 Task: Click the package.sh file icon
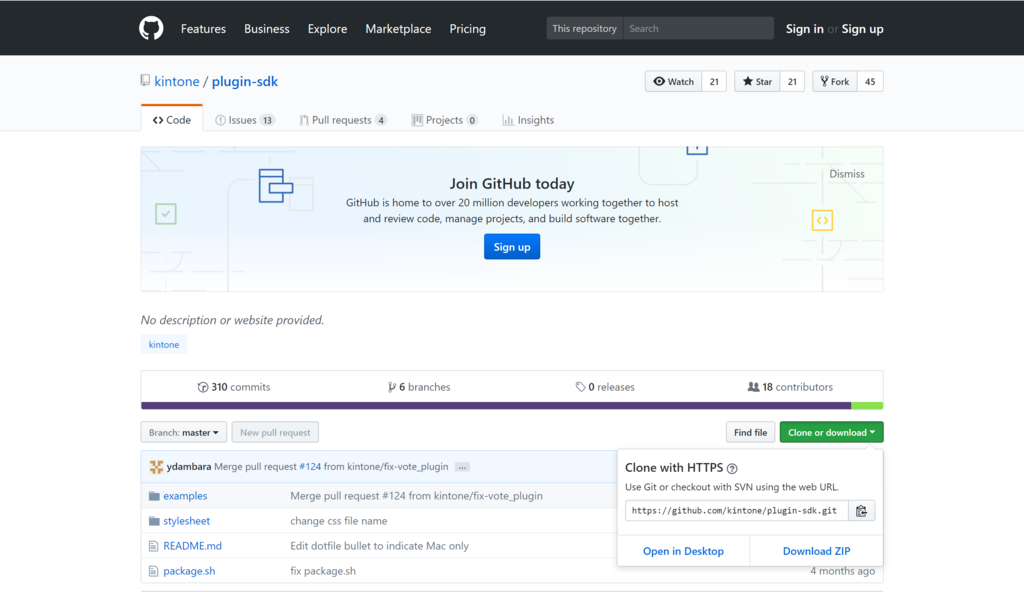click(153, 571)
